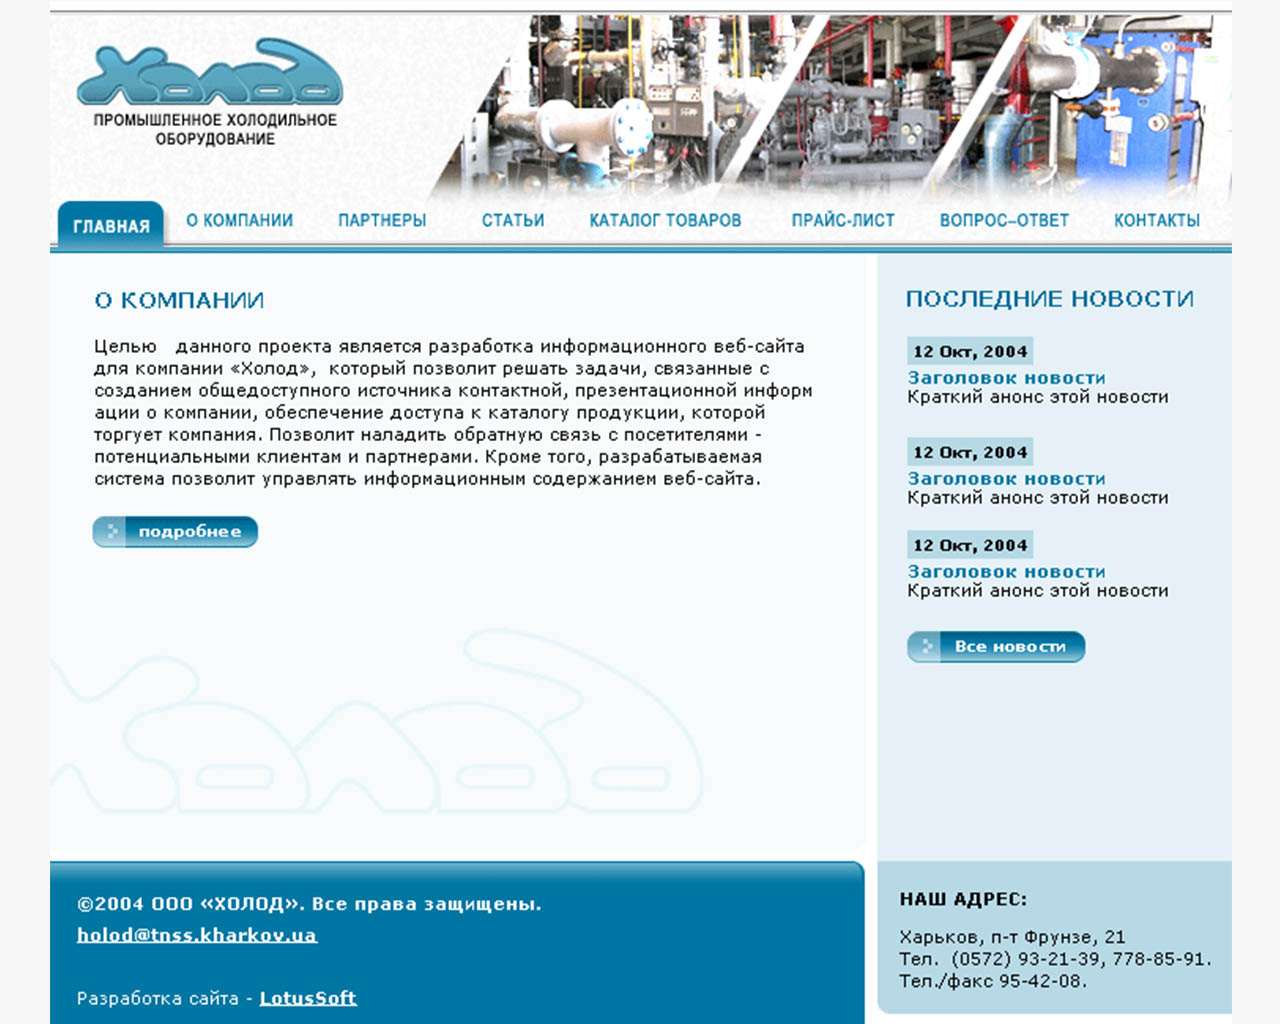Image resolution: width=1280 pixels, height=1024 pixels.
Task: Click the О КОМПАНИИ section heading
Action: click(x=179, y=300)
